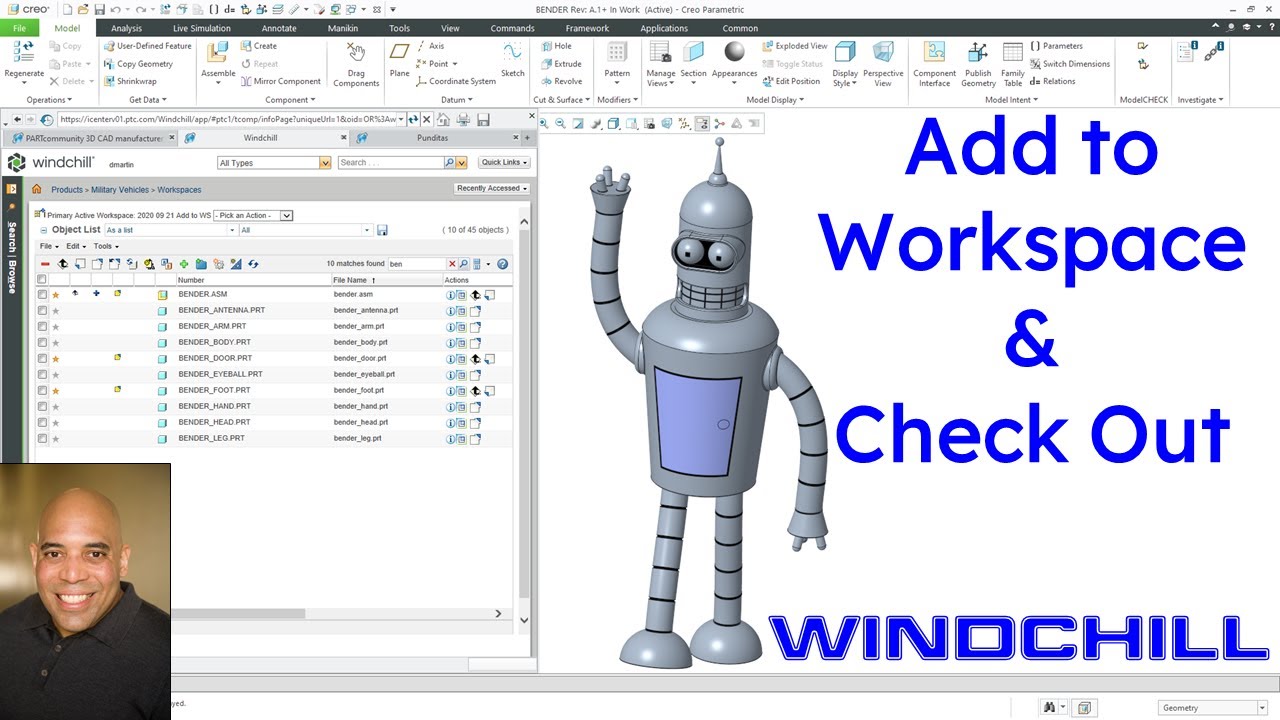Click the green plus add icon in object list toolbar
Image resolution: width=1280 pixels, height=720 pixels.
pyautogui.click(x=184, y=264)
